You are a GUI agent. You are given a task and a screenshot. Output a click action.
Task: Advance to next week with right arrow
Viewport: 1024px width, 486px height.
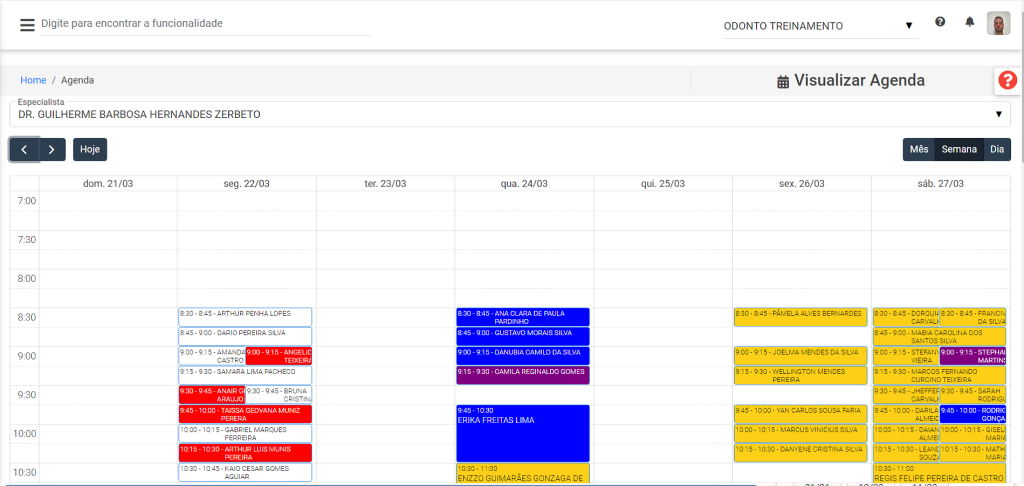(52, 149)
